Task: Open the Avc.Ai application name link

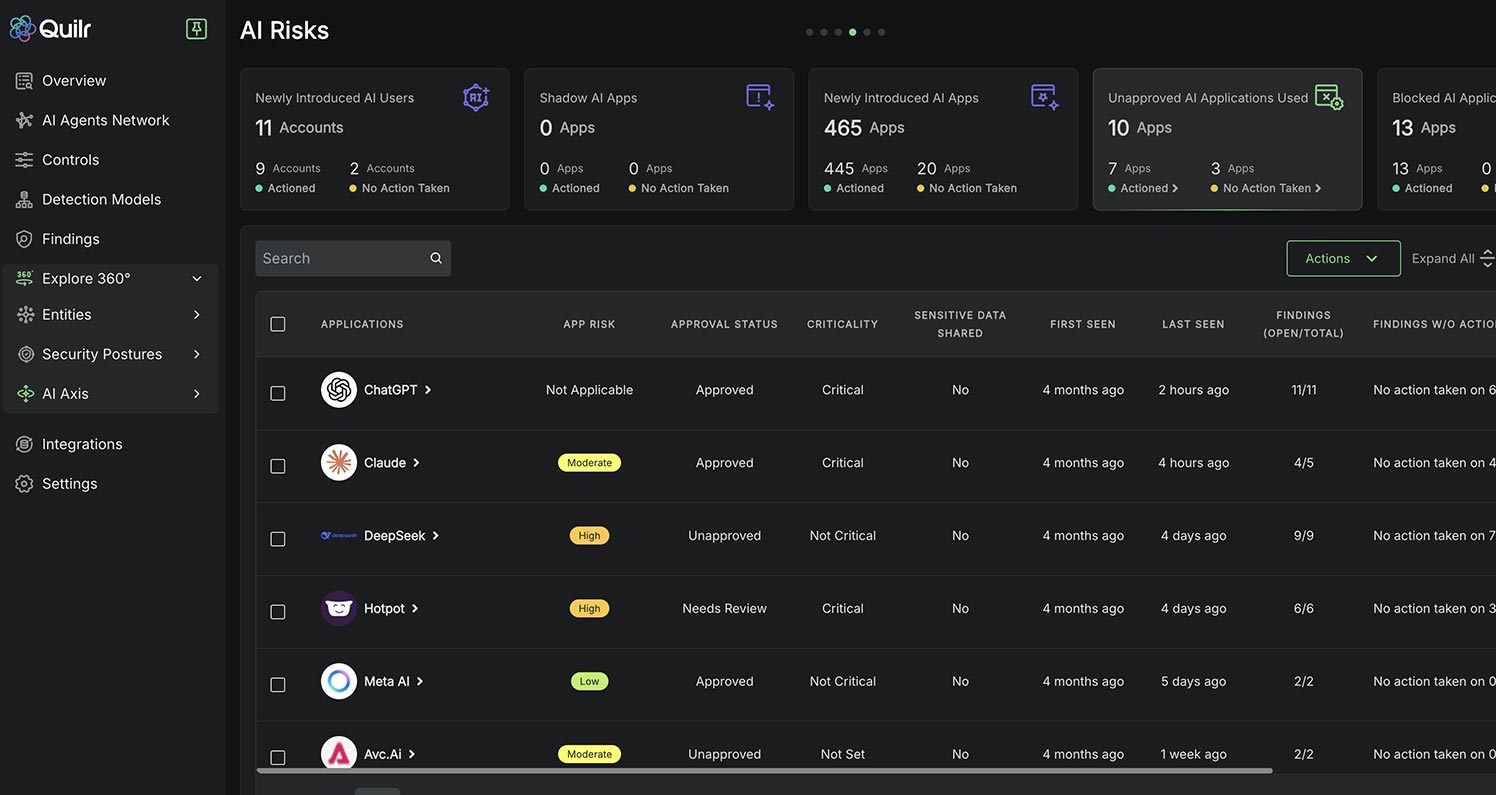Action: (x=383, y=754)
